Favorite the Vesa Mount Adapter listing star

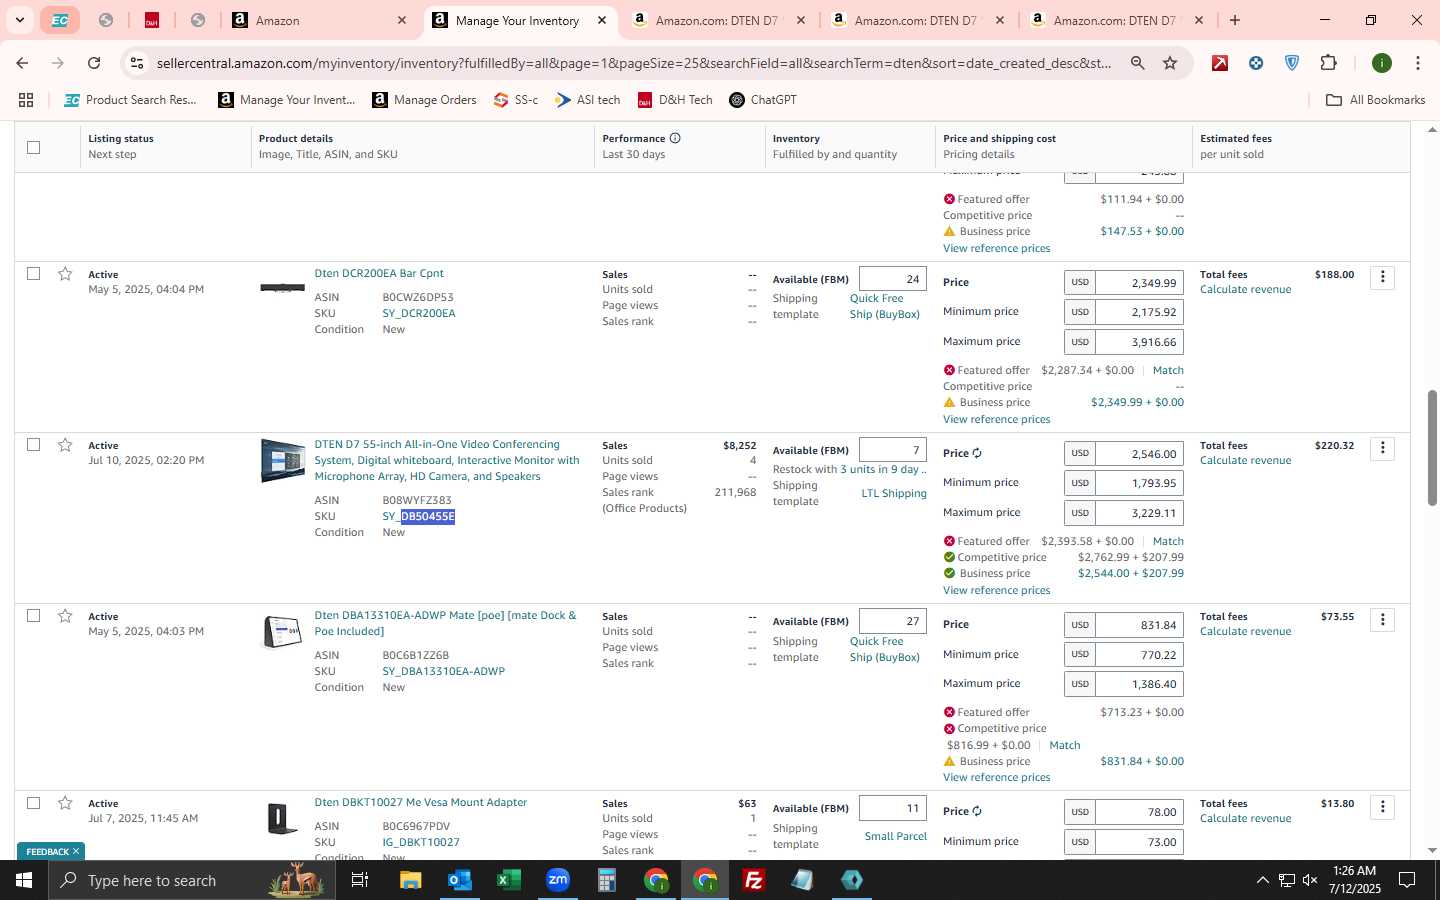pos(65,803)
